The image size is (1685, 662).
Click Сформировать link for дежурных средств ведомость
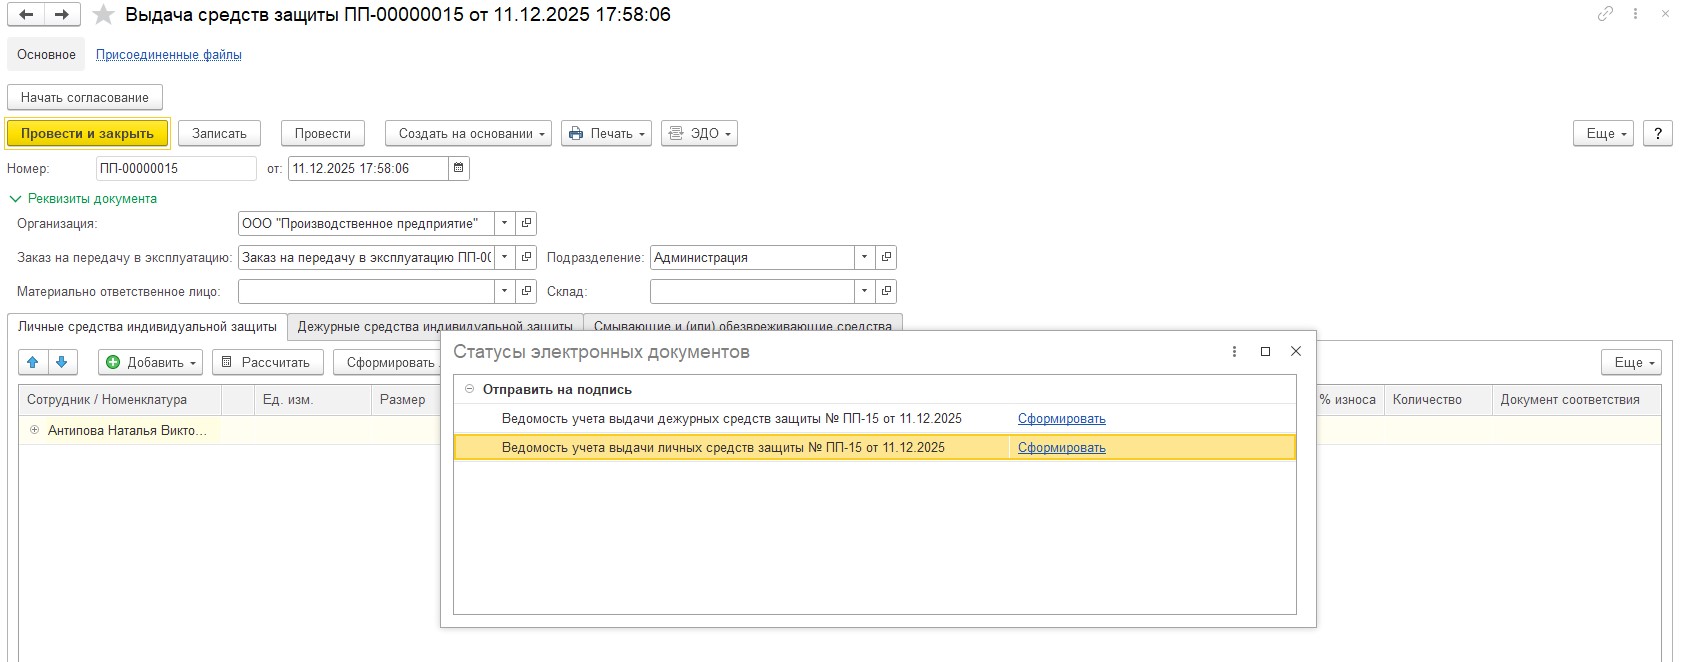[x=1061, y=419]
